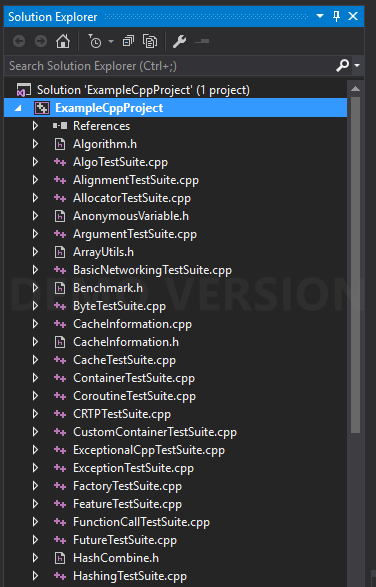This screenshot has width=376, height=587.
Task: Select FunctionCallTestSuite.cpp file
Action: pos(141,522)
